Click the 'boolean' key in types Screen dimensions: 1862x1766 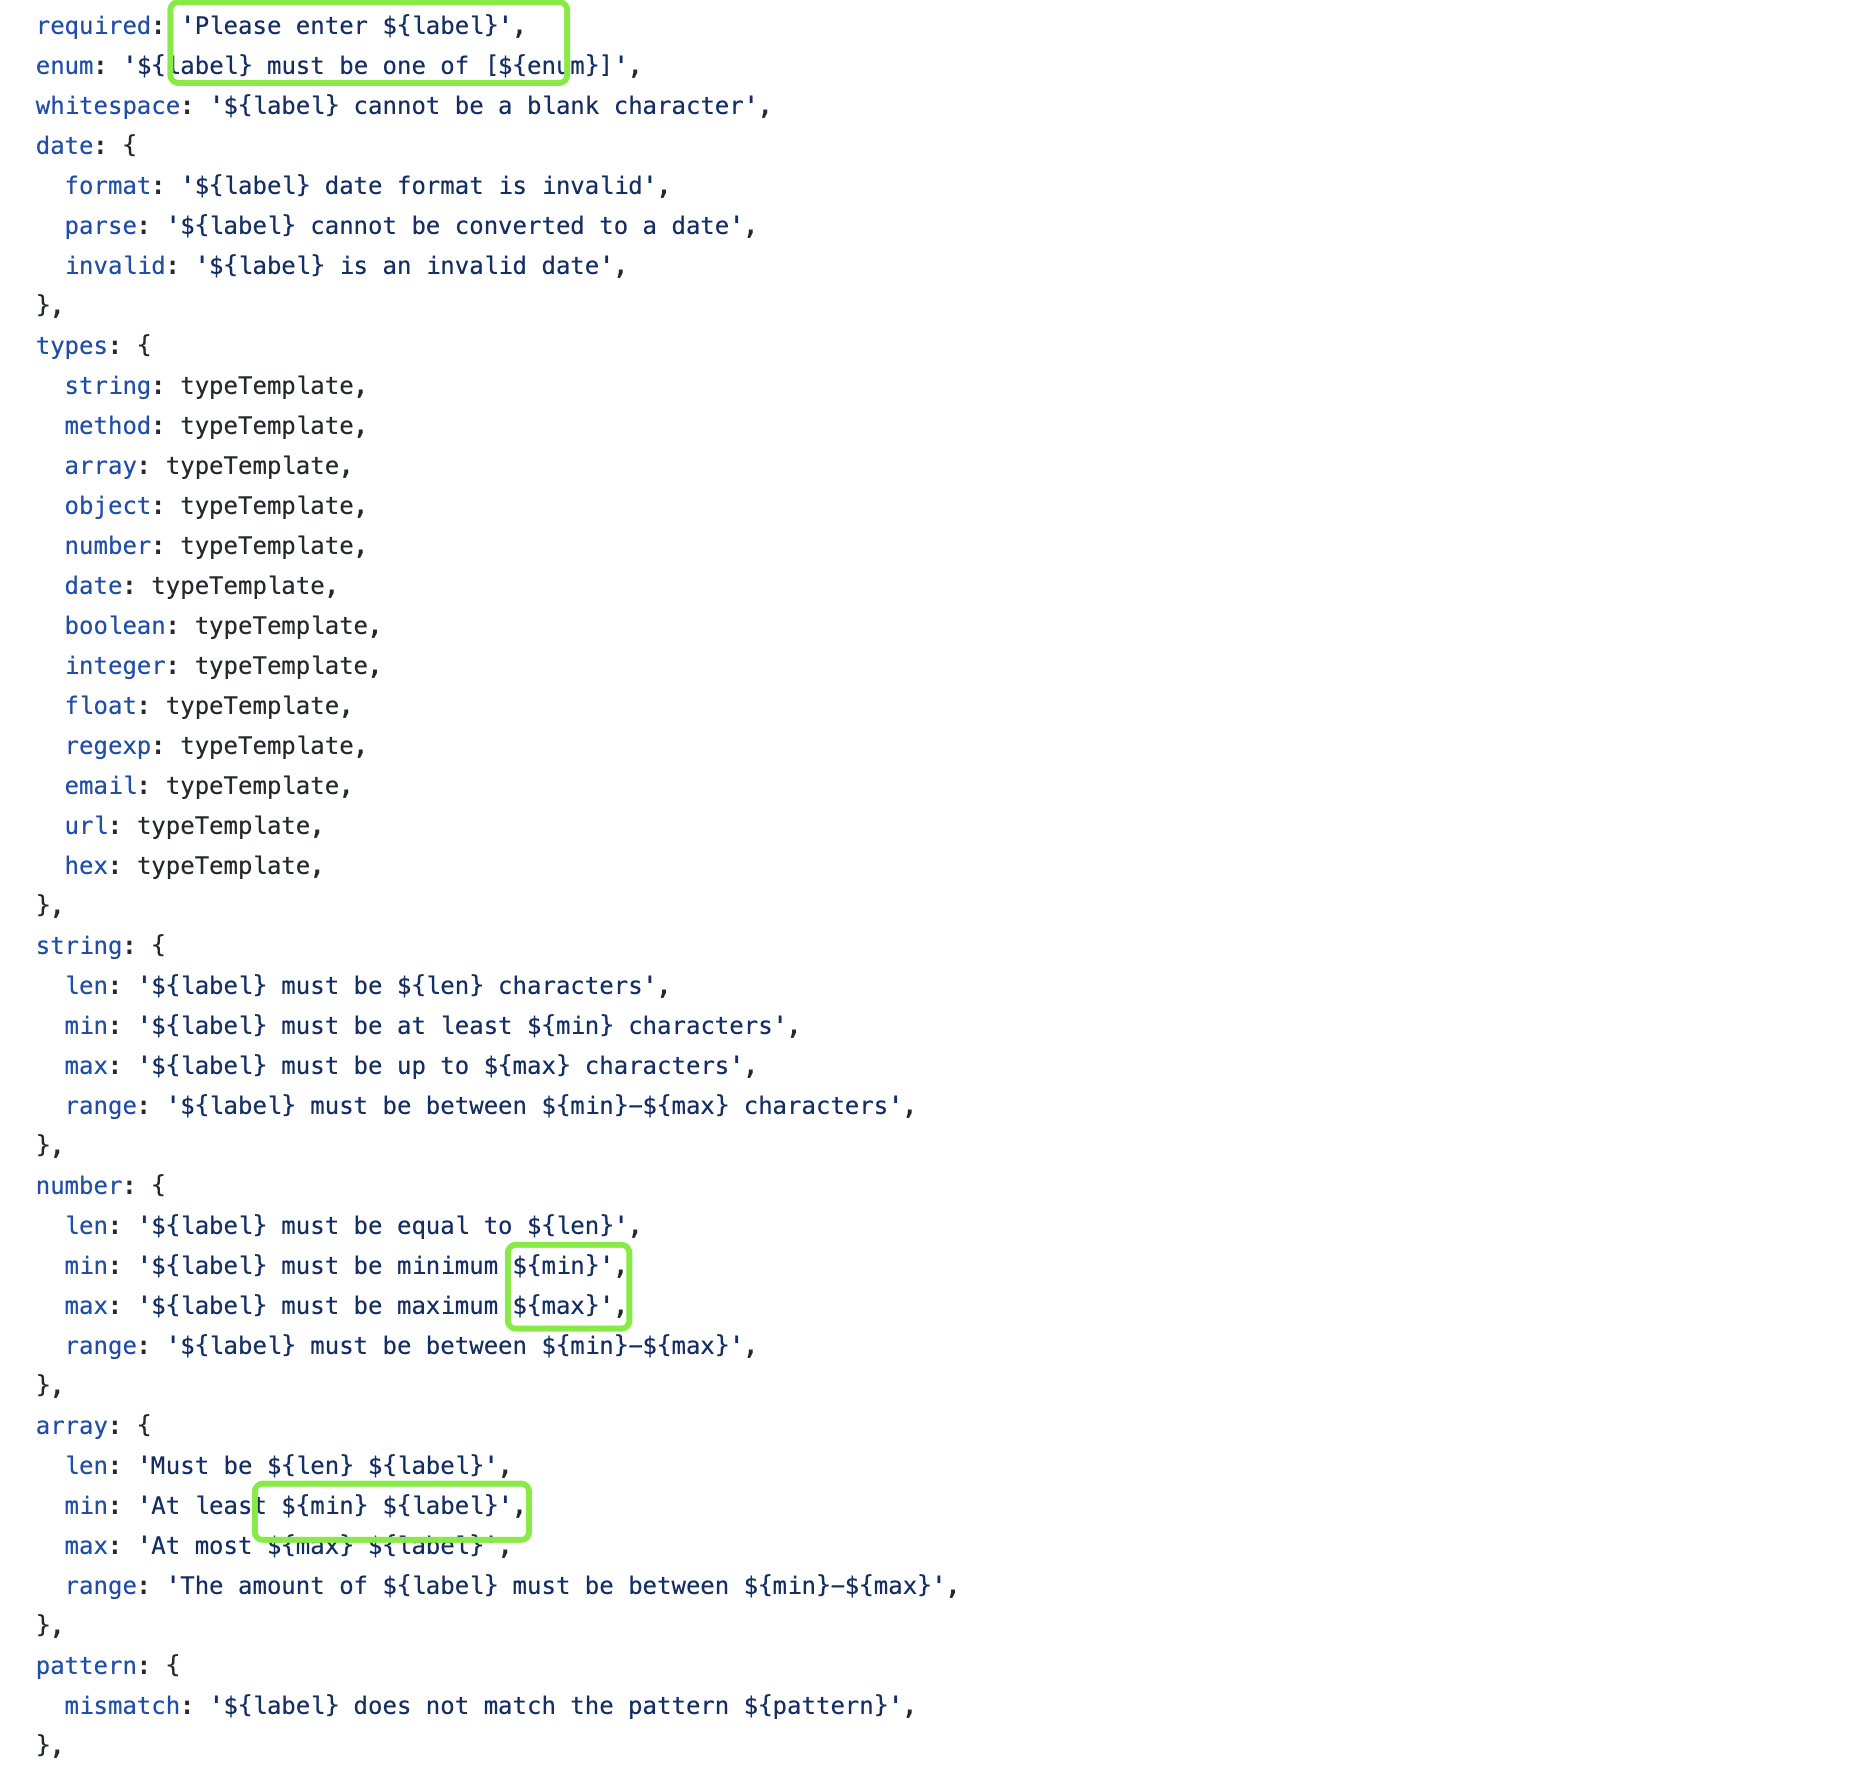pos(115,626)
